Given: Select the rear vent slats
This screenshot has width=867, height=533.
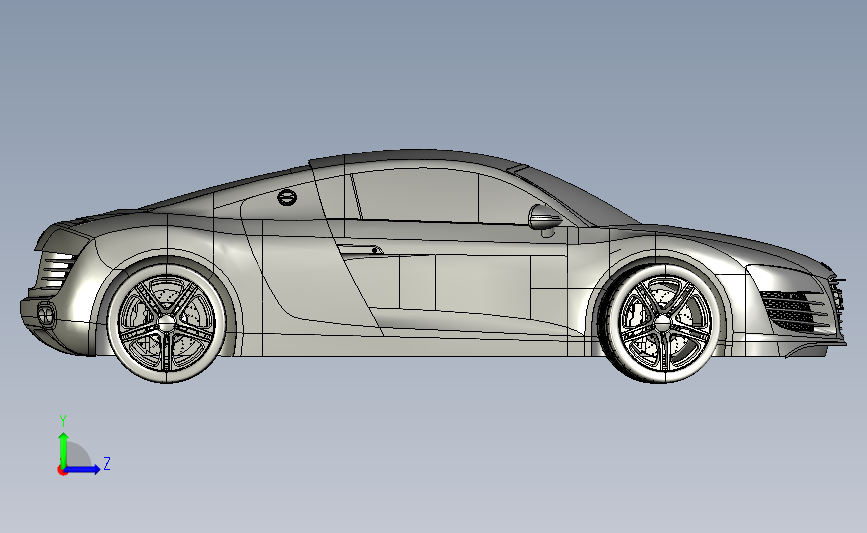Looking at the screenshot, I should tap(57, 270).
